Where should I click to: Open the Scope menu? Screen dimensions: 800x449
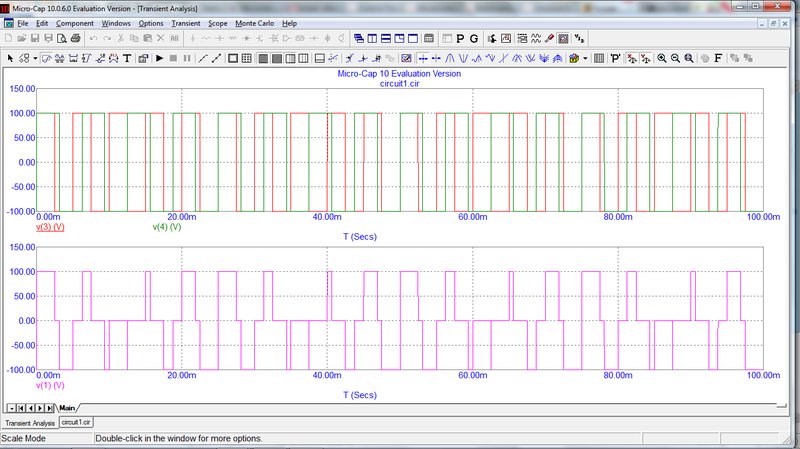[218, 22]
